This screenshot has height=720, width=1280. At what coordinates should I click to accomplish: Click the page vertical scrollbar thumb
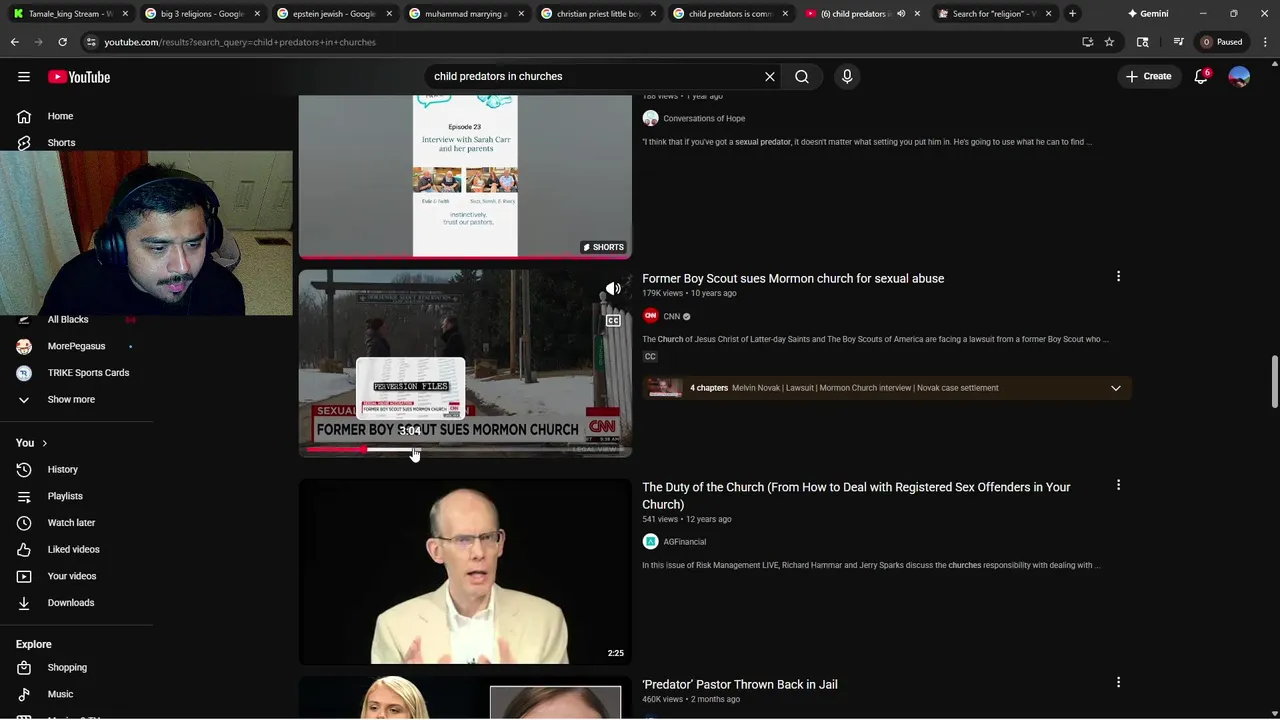coord(1273,382)
